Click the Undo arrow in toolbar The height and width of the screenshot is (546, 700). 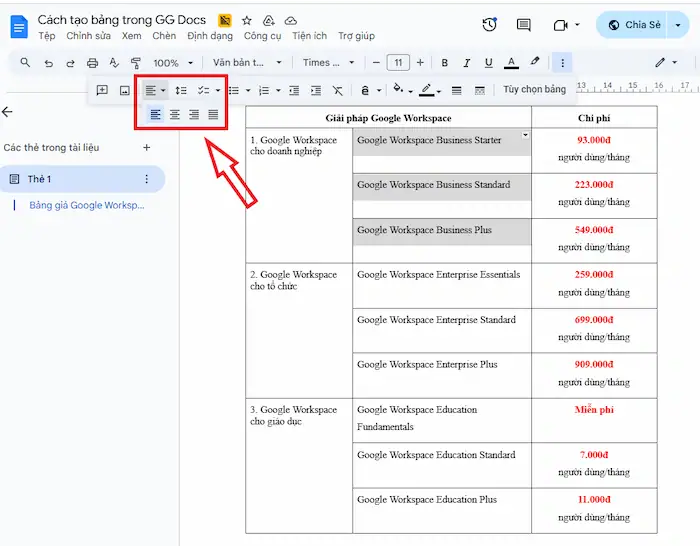click(x=48, y=63)
